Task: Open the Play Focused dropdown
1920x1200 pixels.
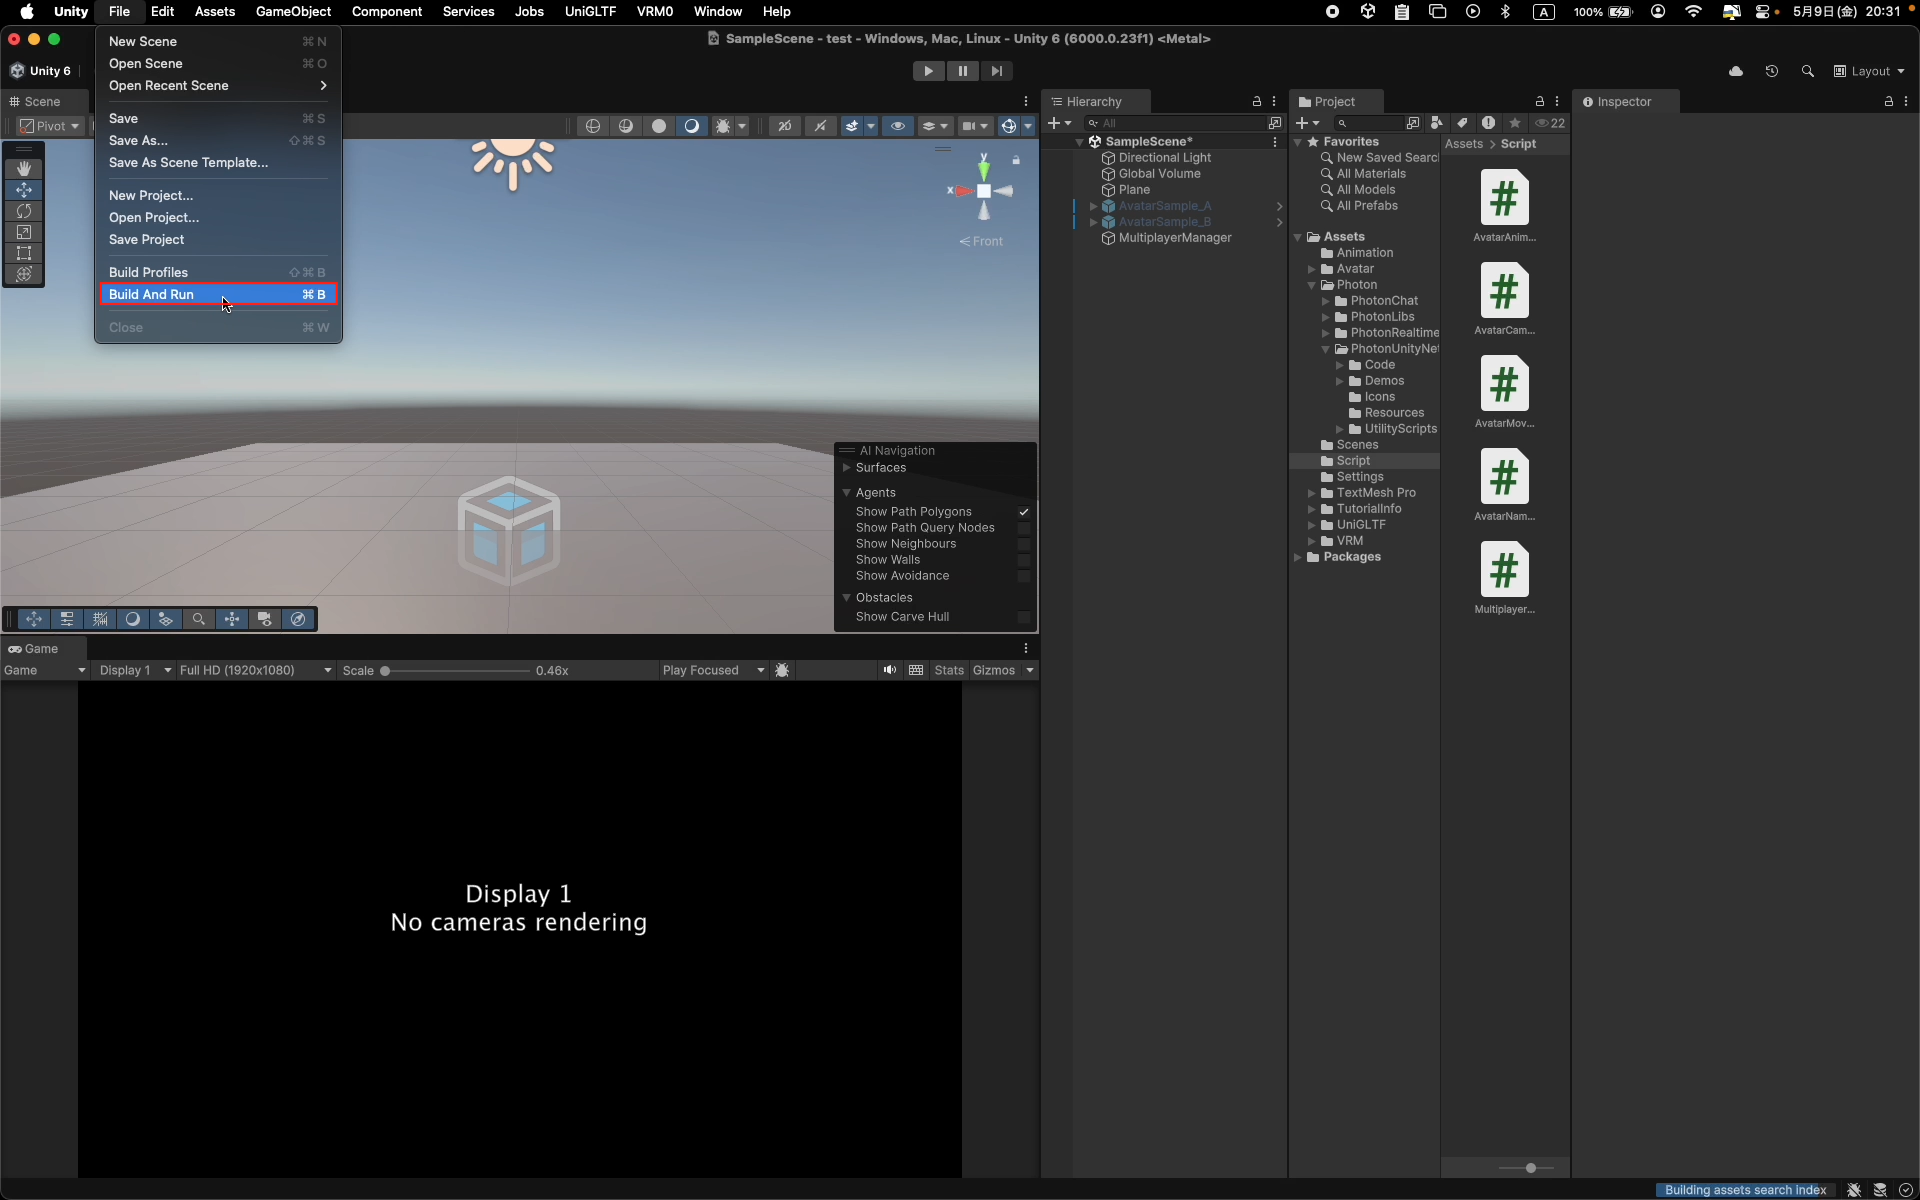Action: [713, 670]
